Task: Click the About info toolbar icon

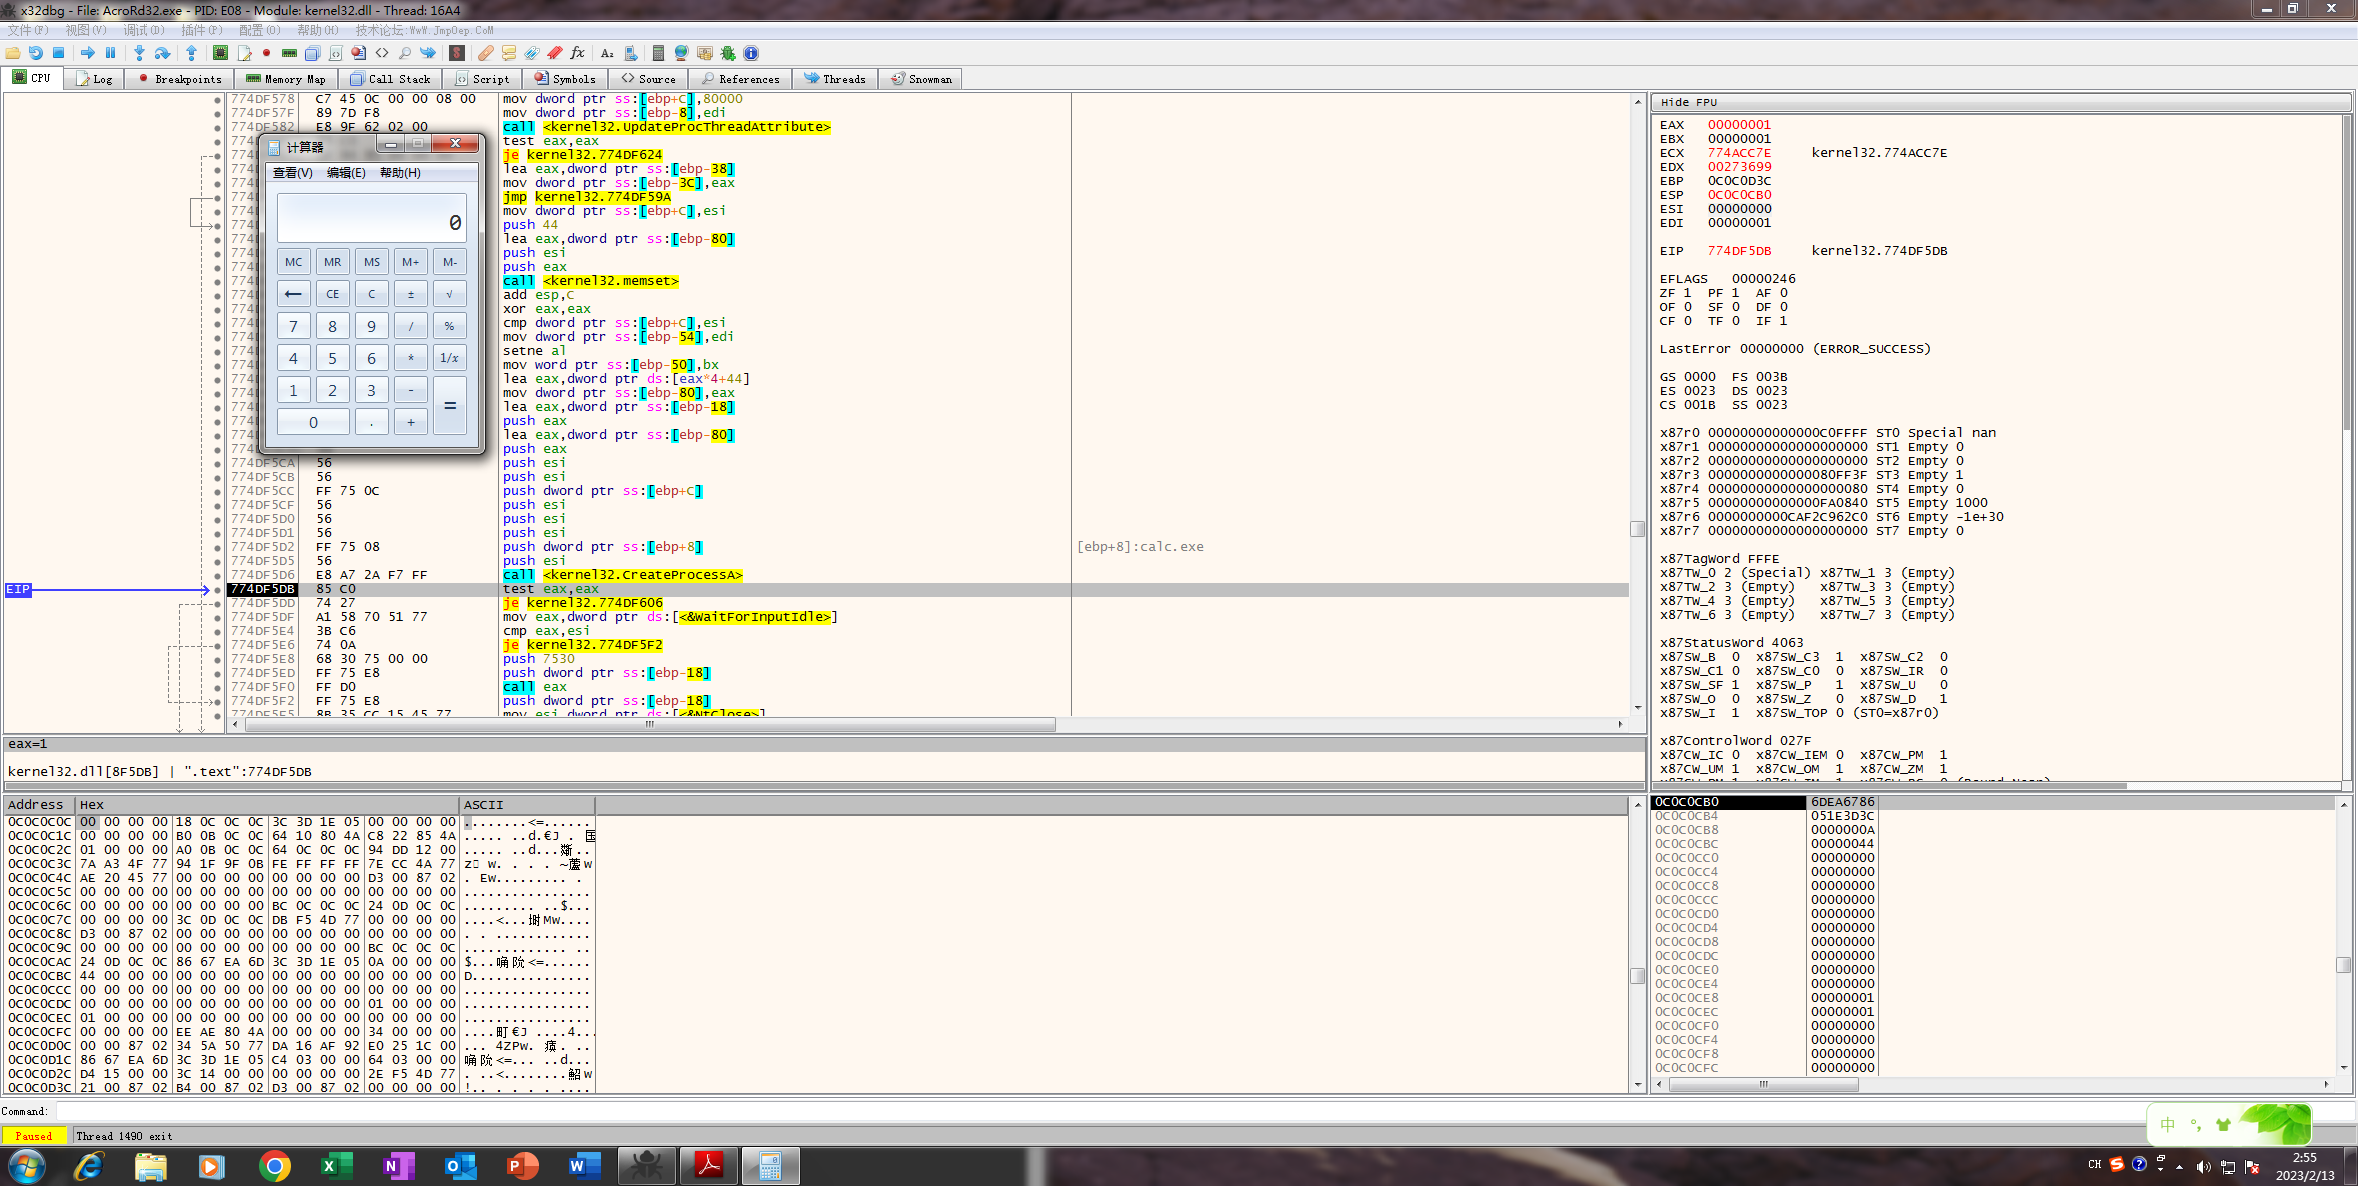Action: coord(751,53)
